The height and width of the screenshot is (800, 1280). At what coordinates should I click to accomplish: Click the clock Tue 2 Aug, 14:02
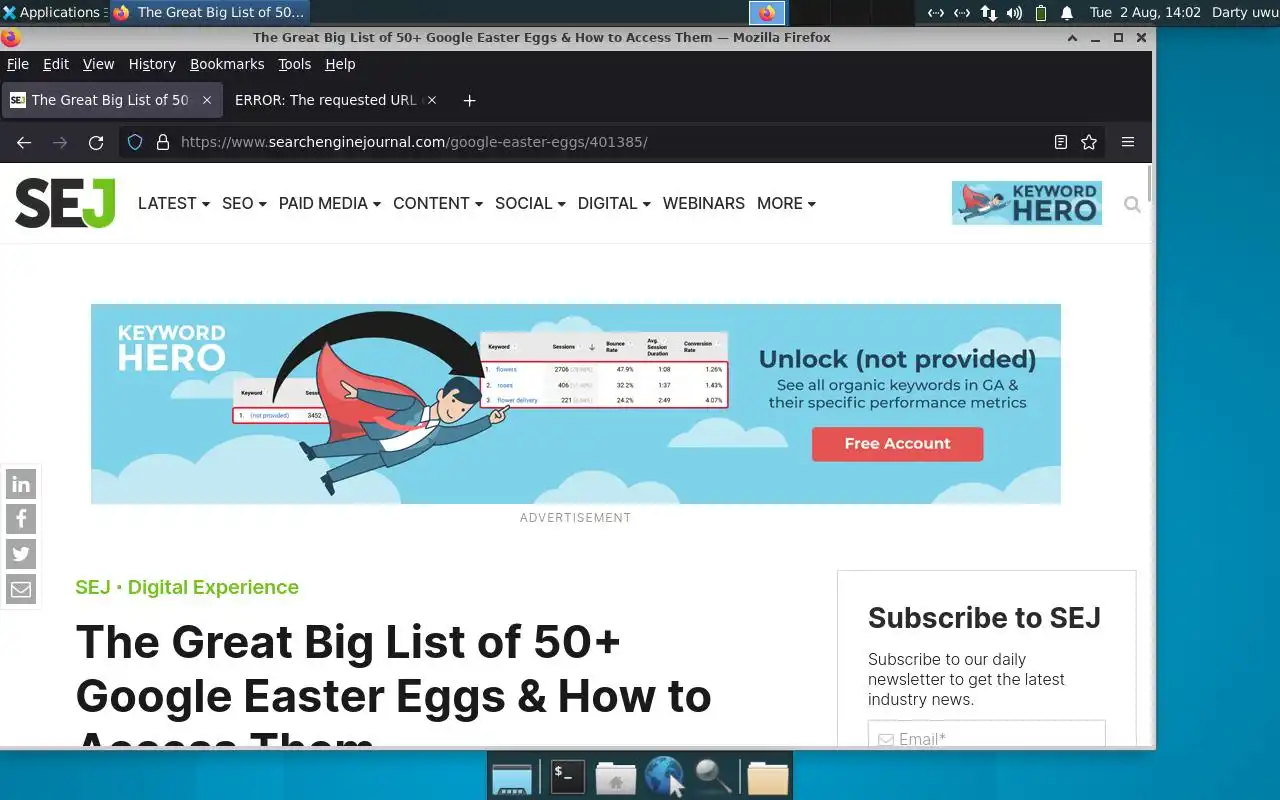pyautogui.click(x=1145, y=13)
